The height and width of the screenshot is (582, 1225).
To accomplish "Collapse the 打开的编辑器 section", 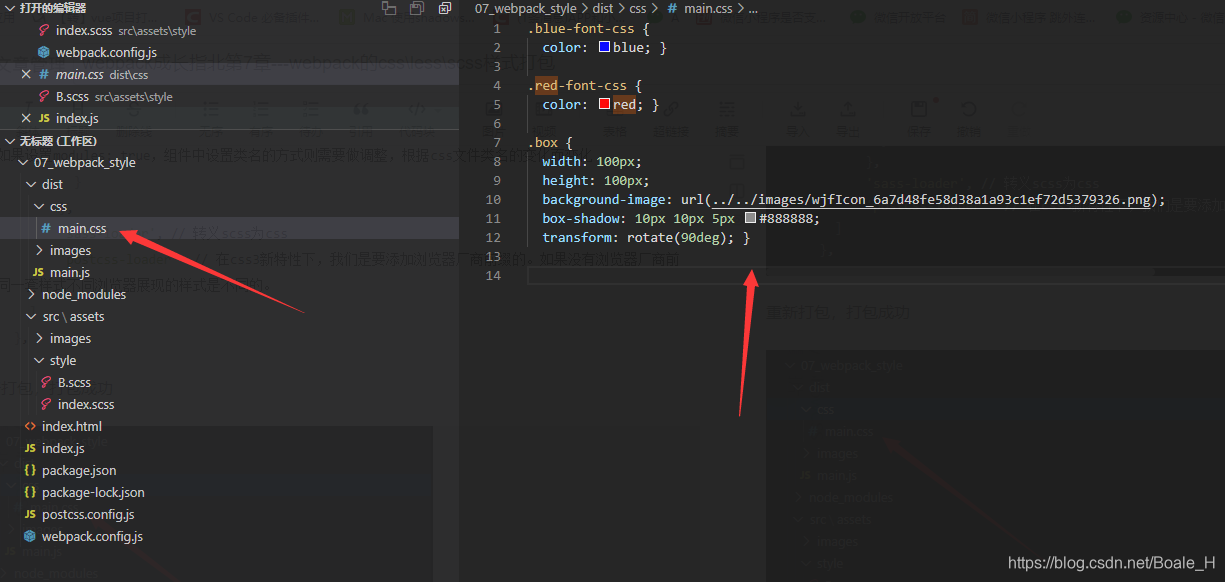I will pyautogui.click(x=10, y=8).
